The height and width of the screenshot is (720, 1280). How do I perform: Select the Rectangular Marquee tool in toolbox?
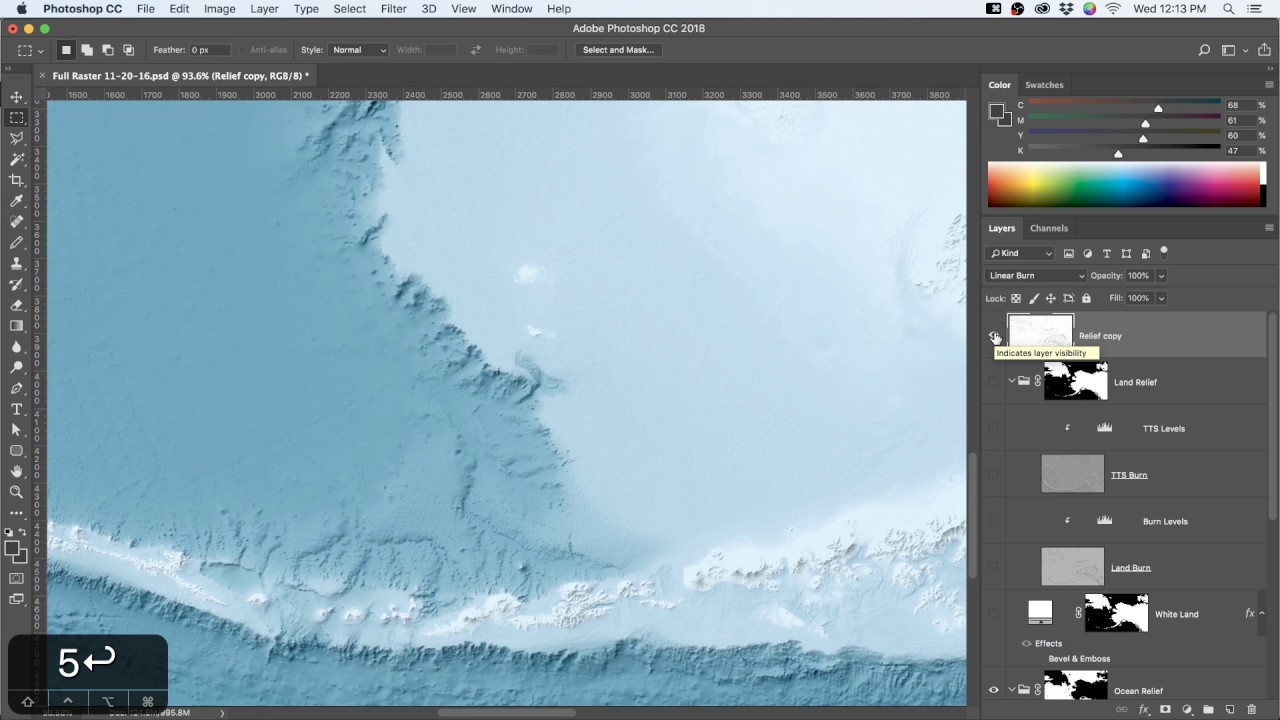[x=16, y=117]
